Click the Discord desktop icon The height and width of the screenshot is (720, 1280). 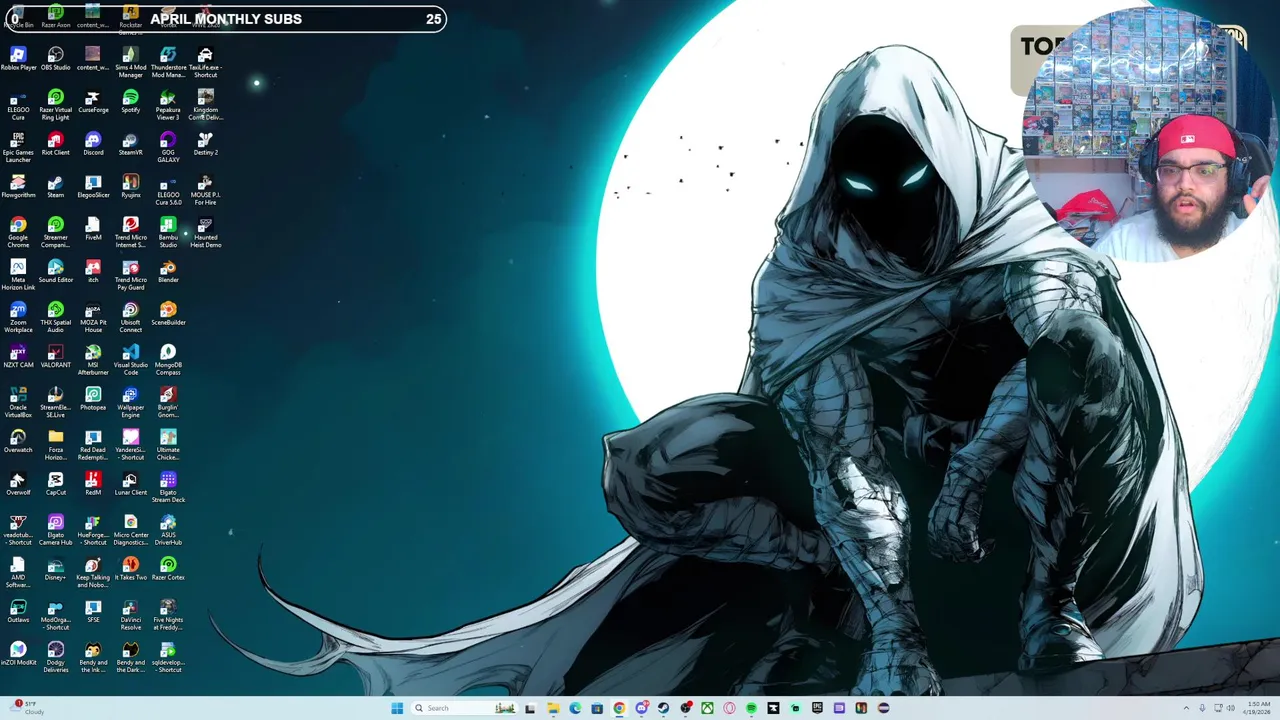(93, 144)
